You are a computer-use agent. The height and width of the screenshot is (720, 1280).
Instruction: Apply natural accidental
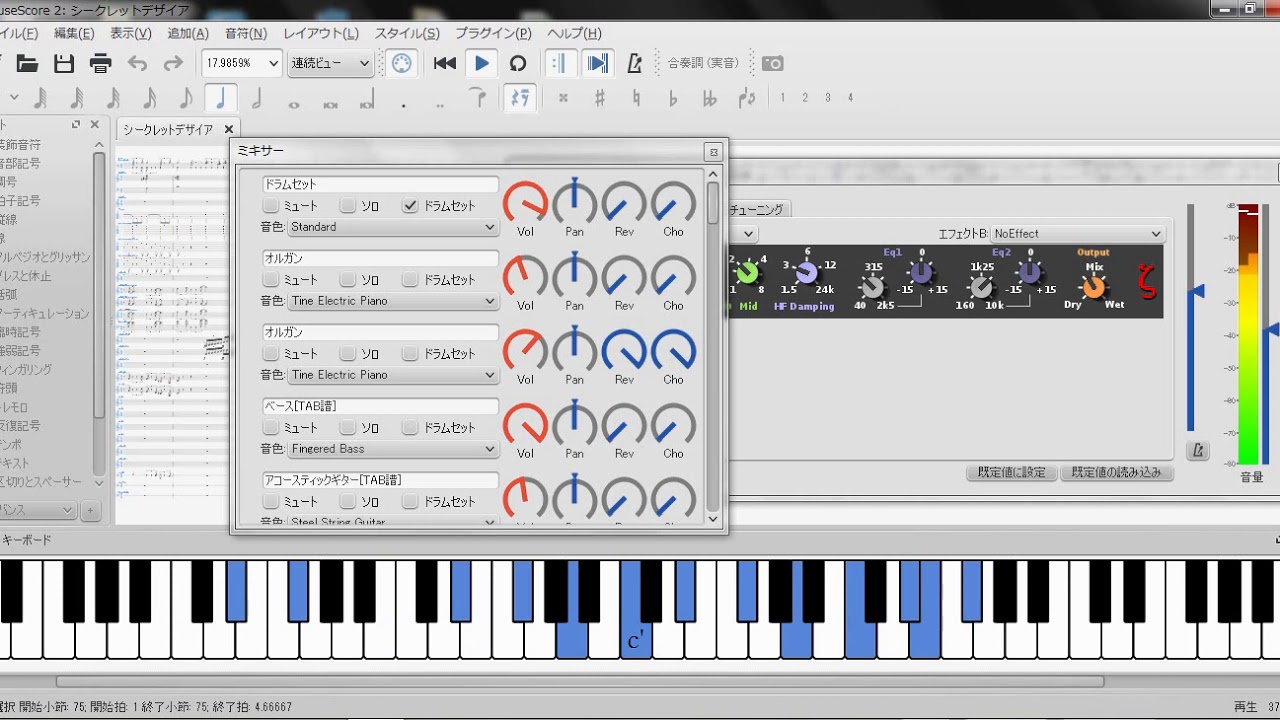[x=637, y=98]
